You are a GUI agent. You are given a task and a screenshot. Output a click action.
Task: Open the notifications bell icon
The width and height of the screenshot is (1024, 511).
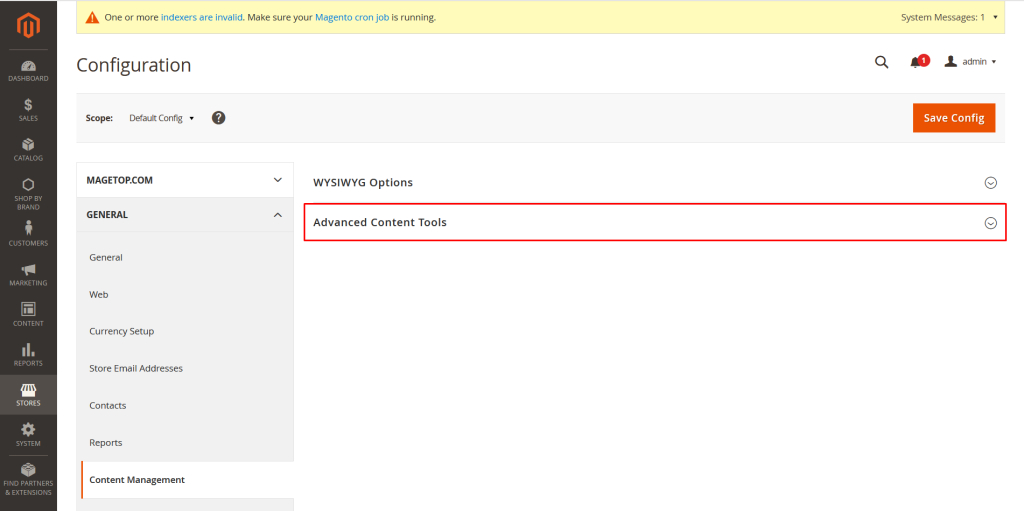pos(916,62)
